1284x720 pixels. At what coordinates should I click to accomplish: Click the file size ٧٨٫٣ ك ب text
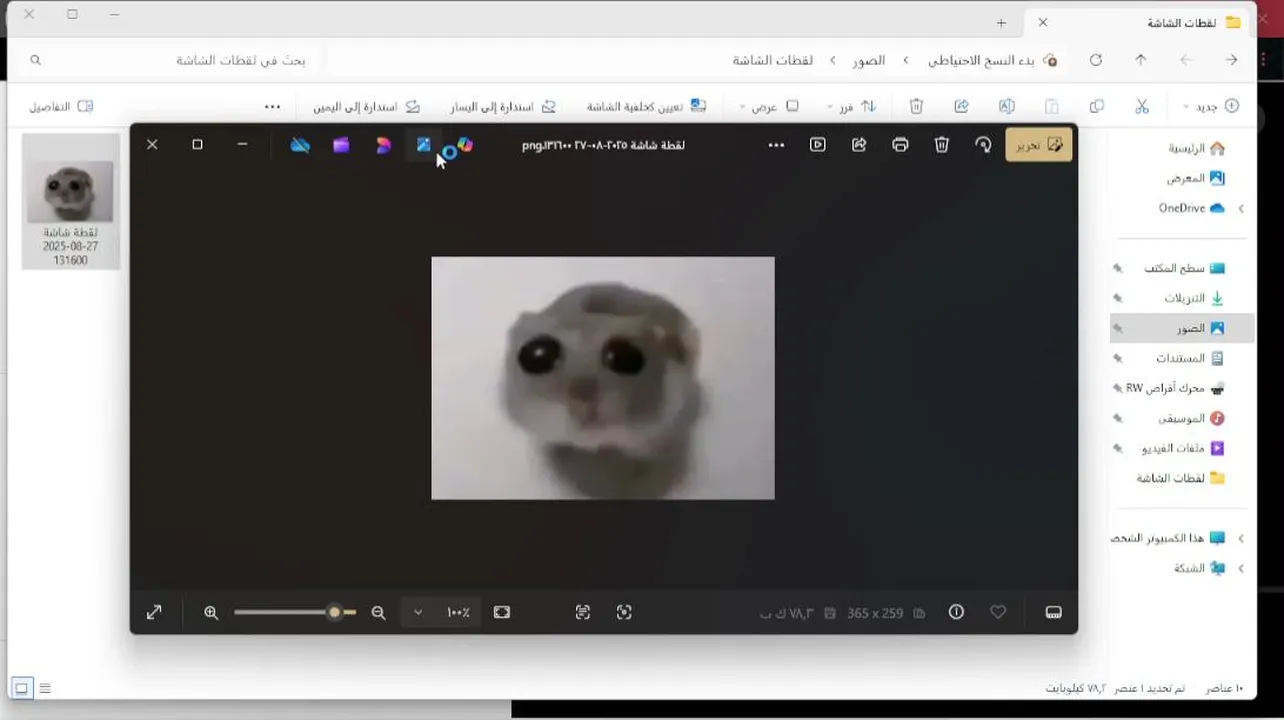786,613
